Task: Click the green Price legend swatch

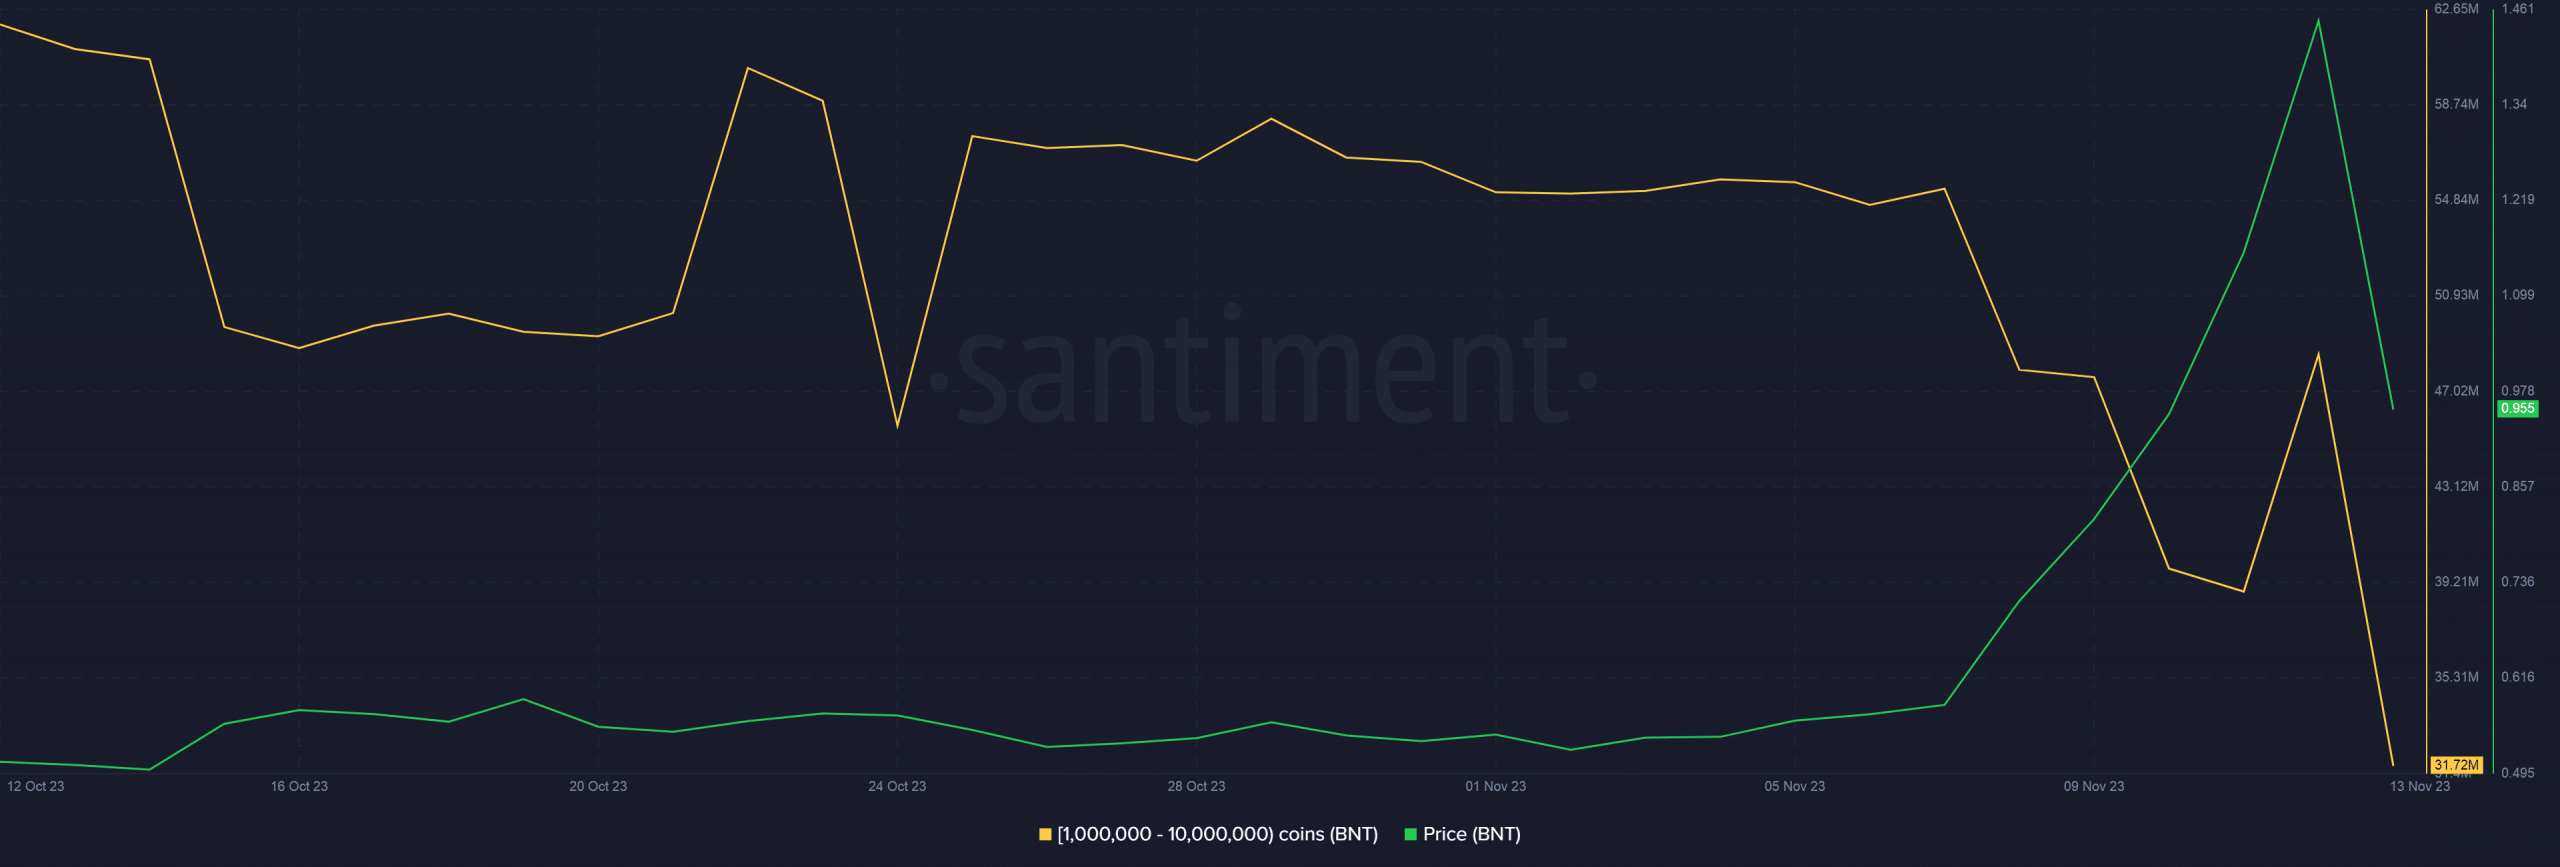Action: [x=1411, y=834]
